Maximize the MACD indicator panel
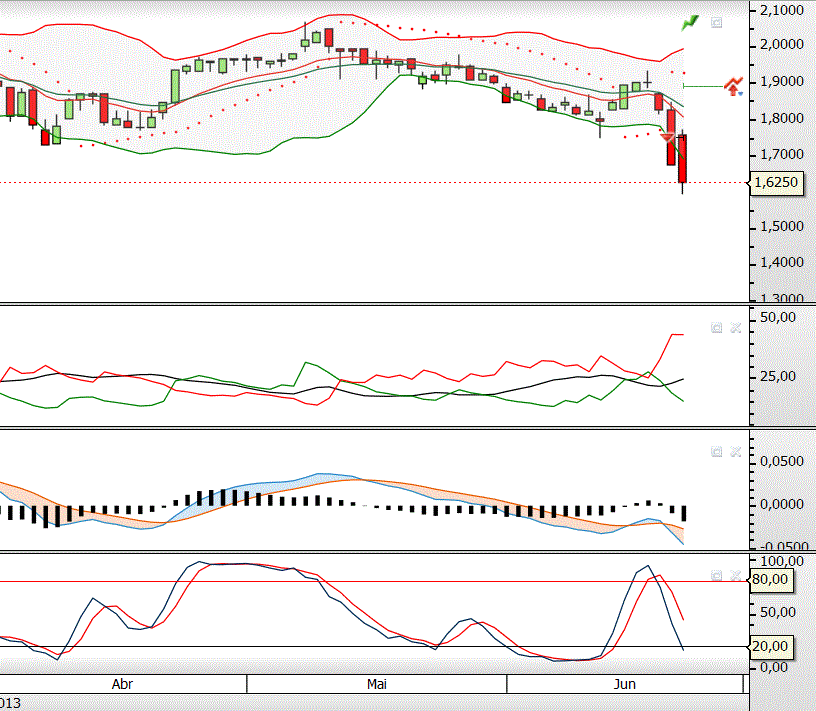Screen dimensions: 816x711 tap(717, 452)
